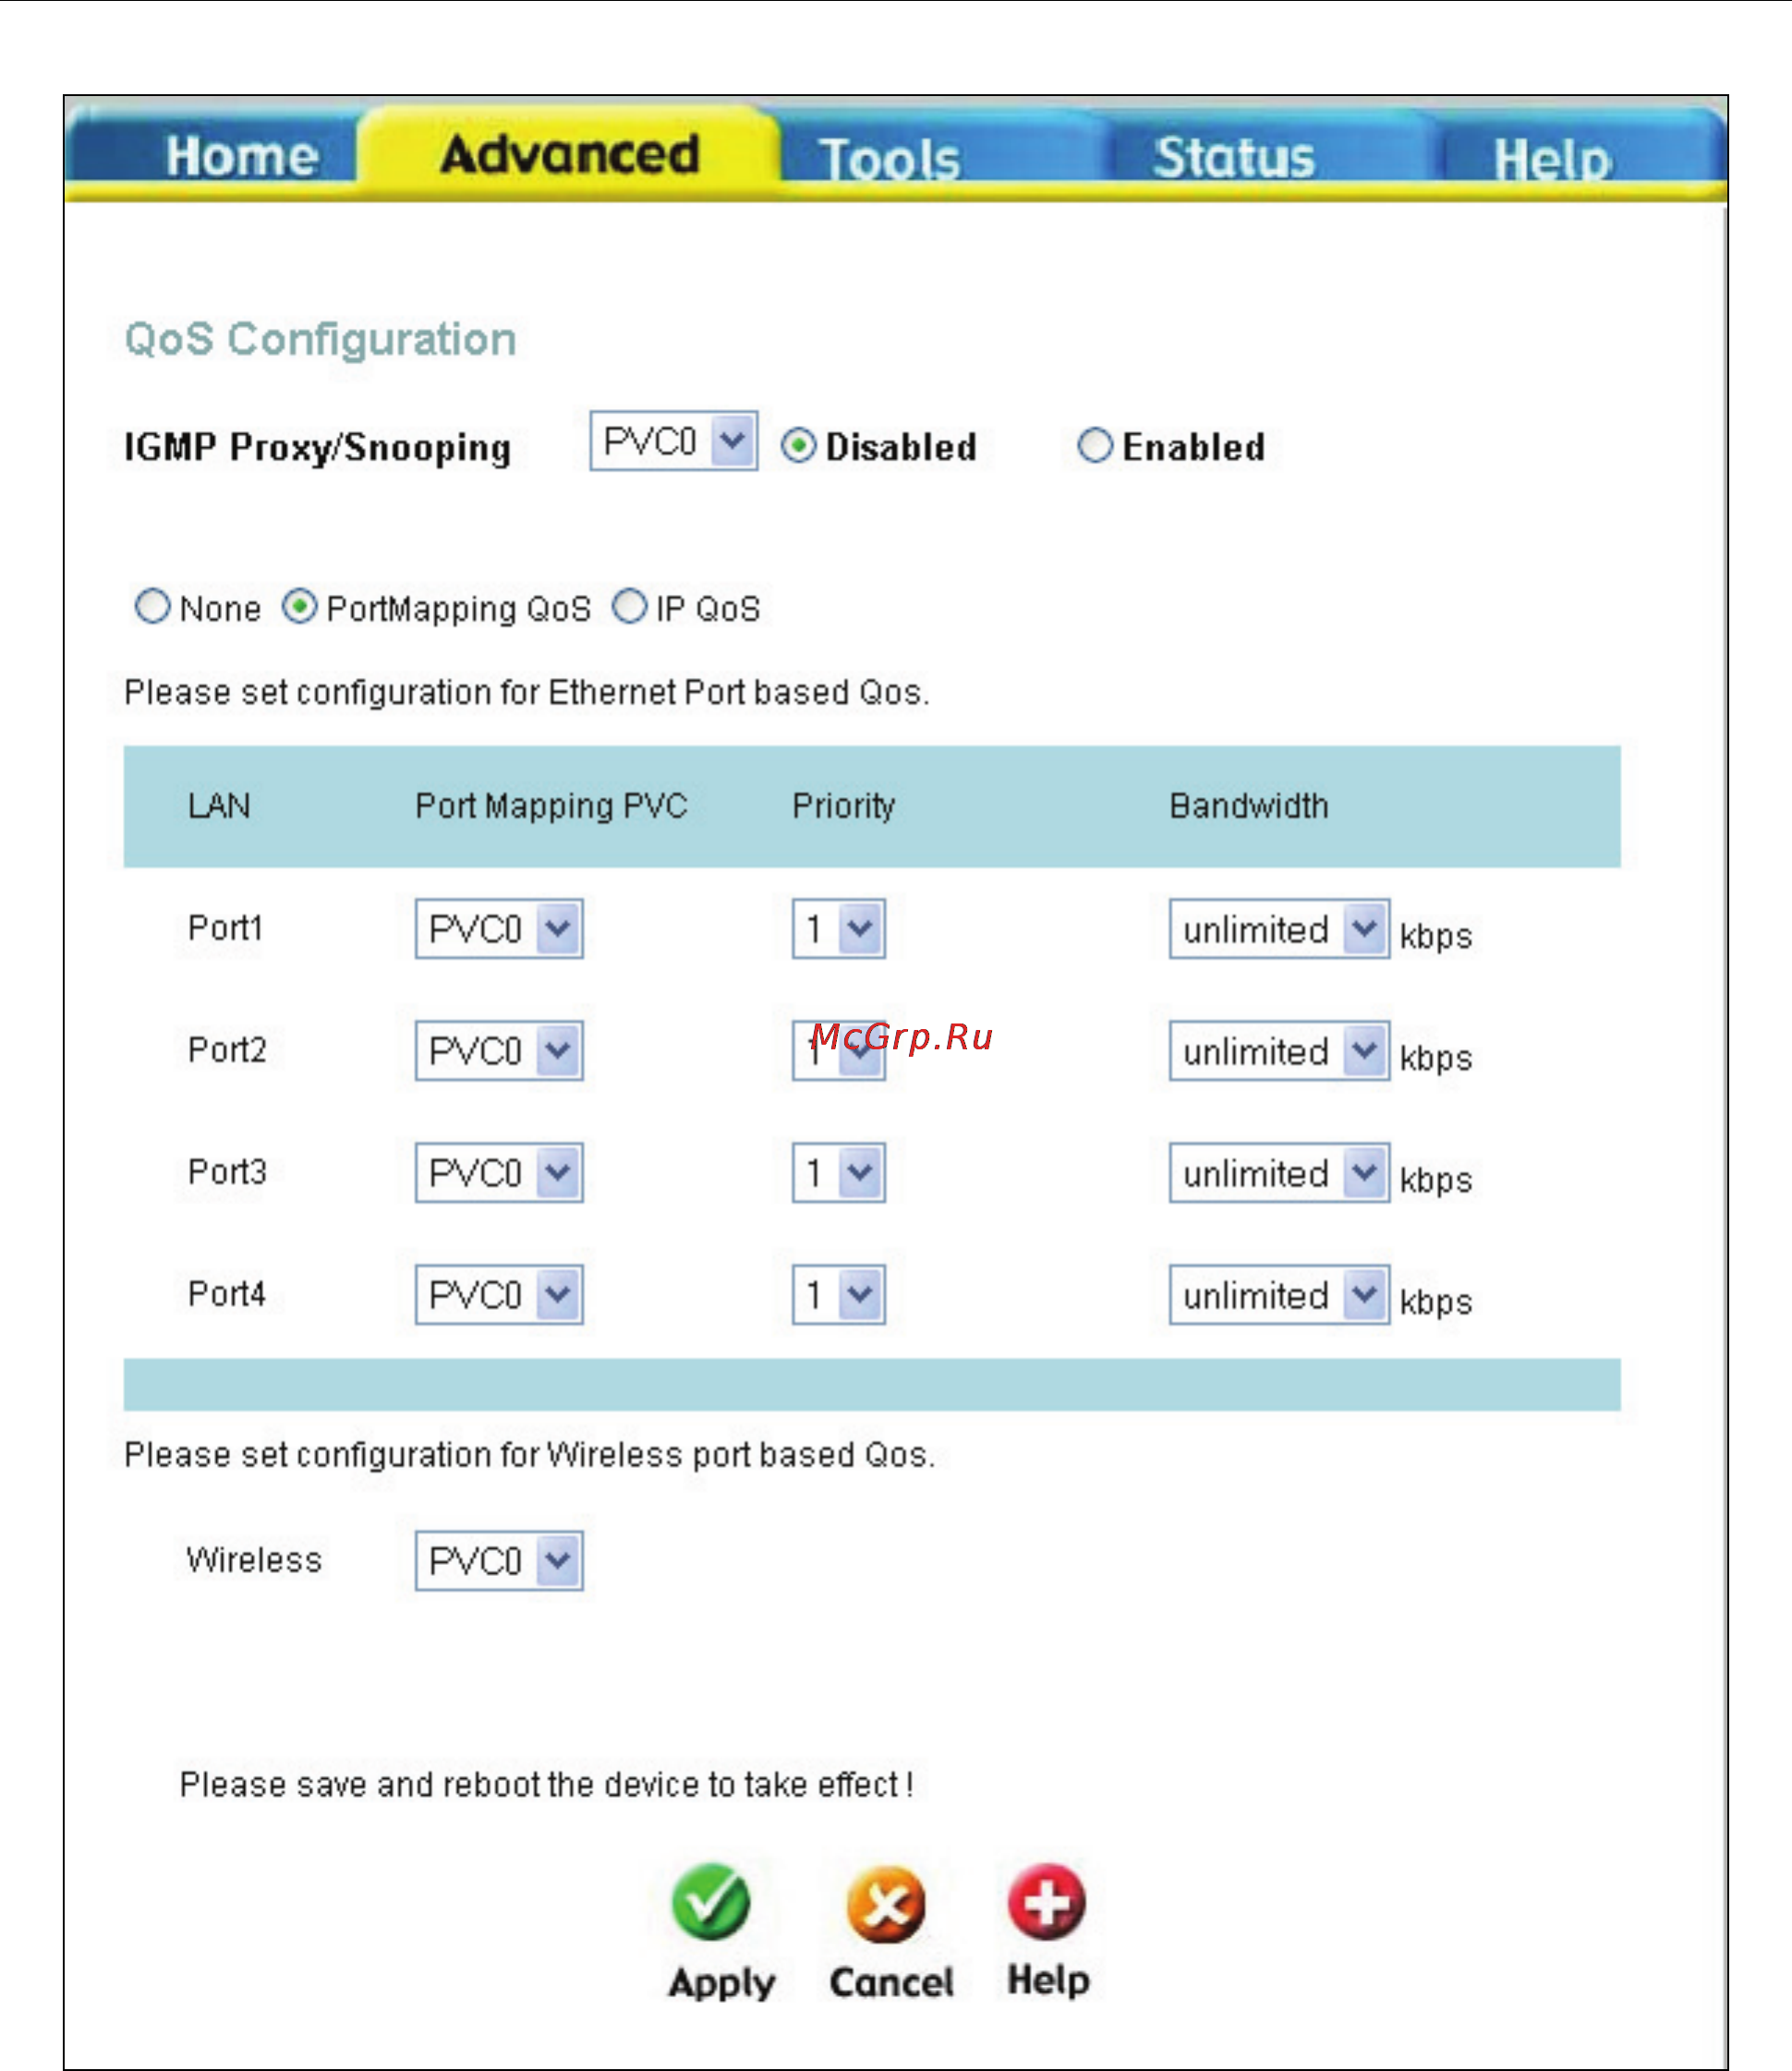Switch to the Advanced tab
This screenshot has height=2071, width=1792.
pyautogui.click(x=569, y=153)
